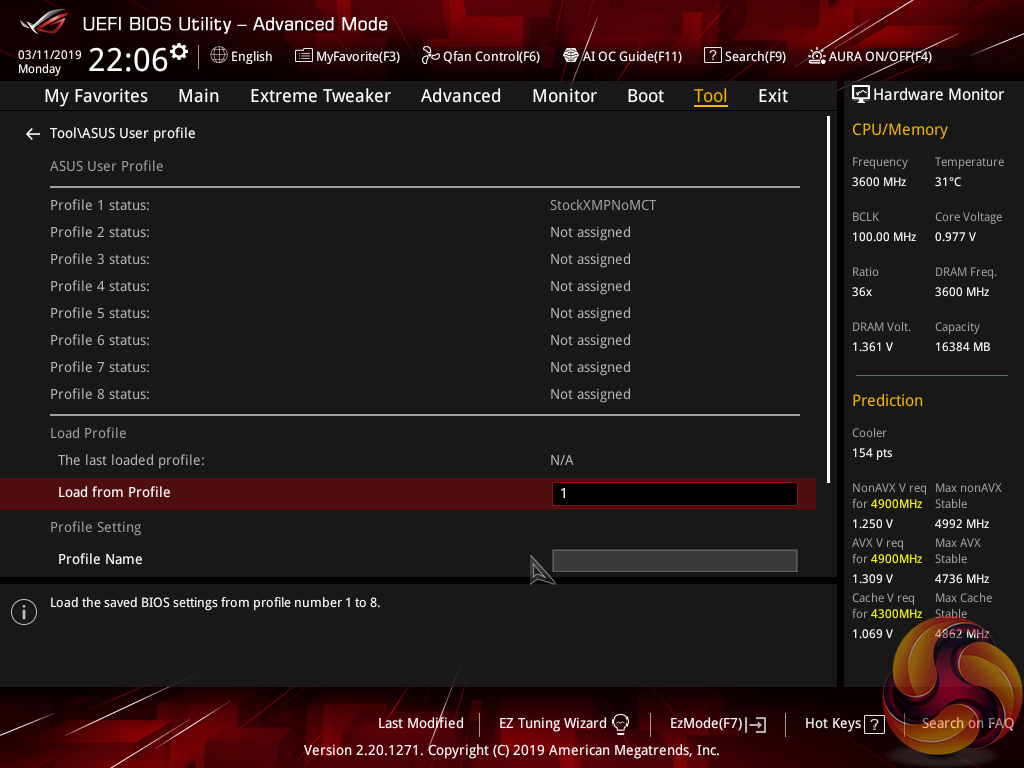
Task: Click the 1.309 V AVX requirement value
Action: coord(872,579)
